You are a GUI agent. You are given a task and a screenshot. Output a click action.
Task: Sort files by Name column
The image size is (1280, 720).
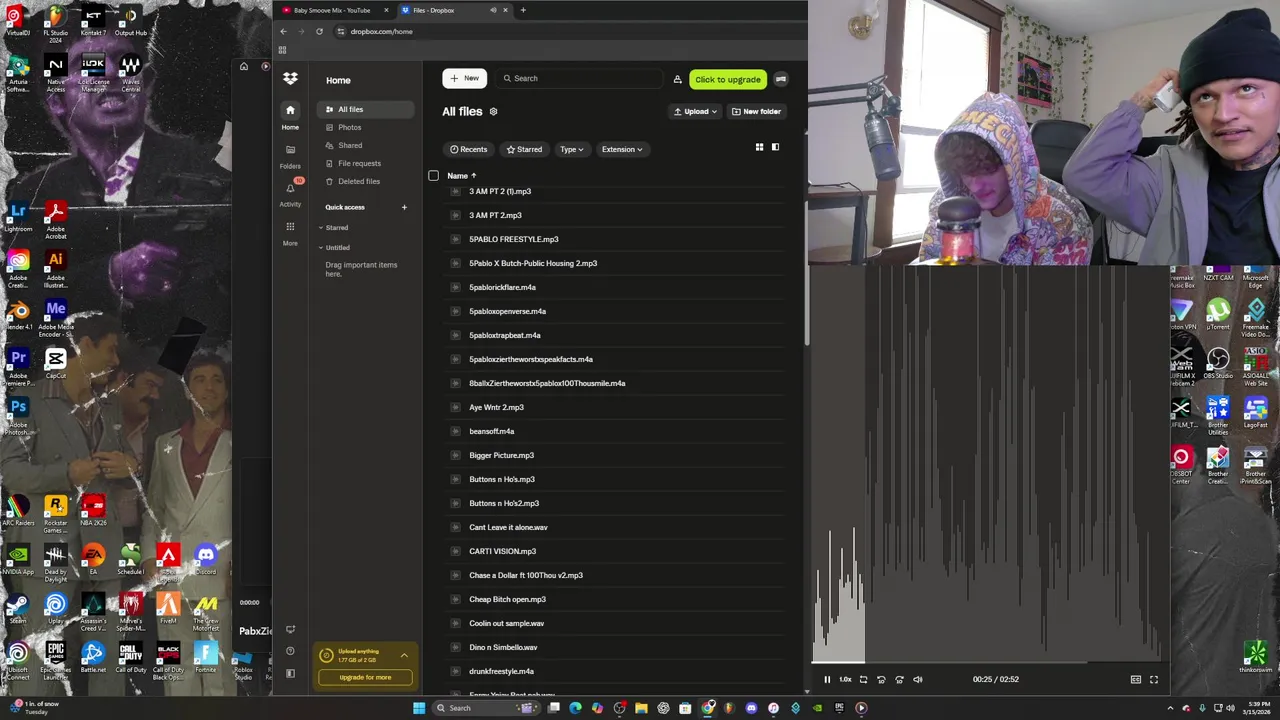[x=462, y=176]
